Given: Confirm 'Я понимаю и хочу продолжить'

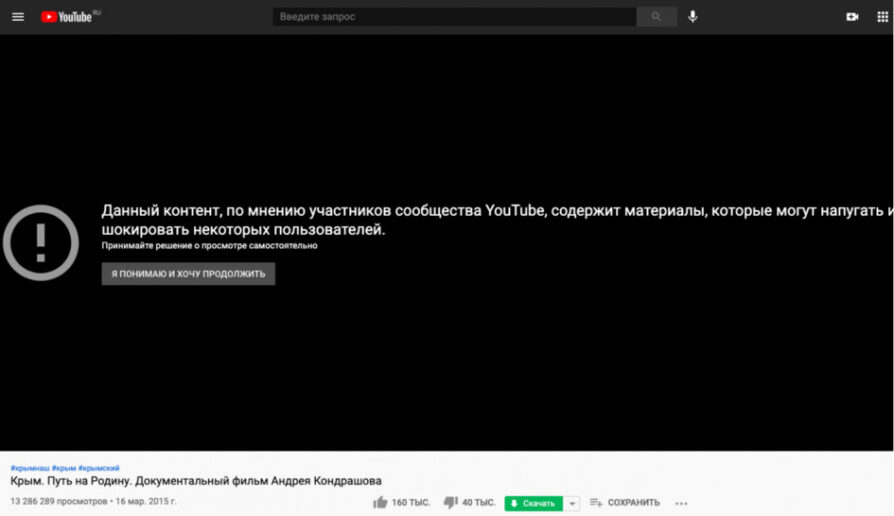Looking at the screenshot, I should click(188, 274).
